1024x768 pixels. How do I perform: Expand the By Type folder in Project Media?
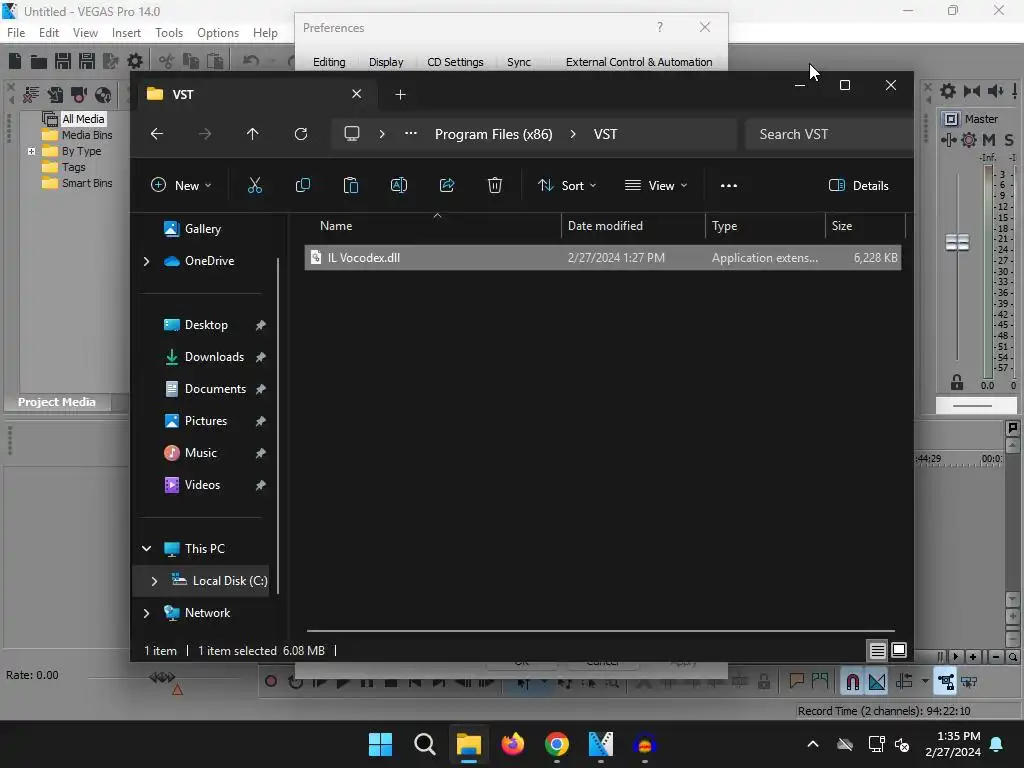31,151
